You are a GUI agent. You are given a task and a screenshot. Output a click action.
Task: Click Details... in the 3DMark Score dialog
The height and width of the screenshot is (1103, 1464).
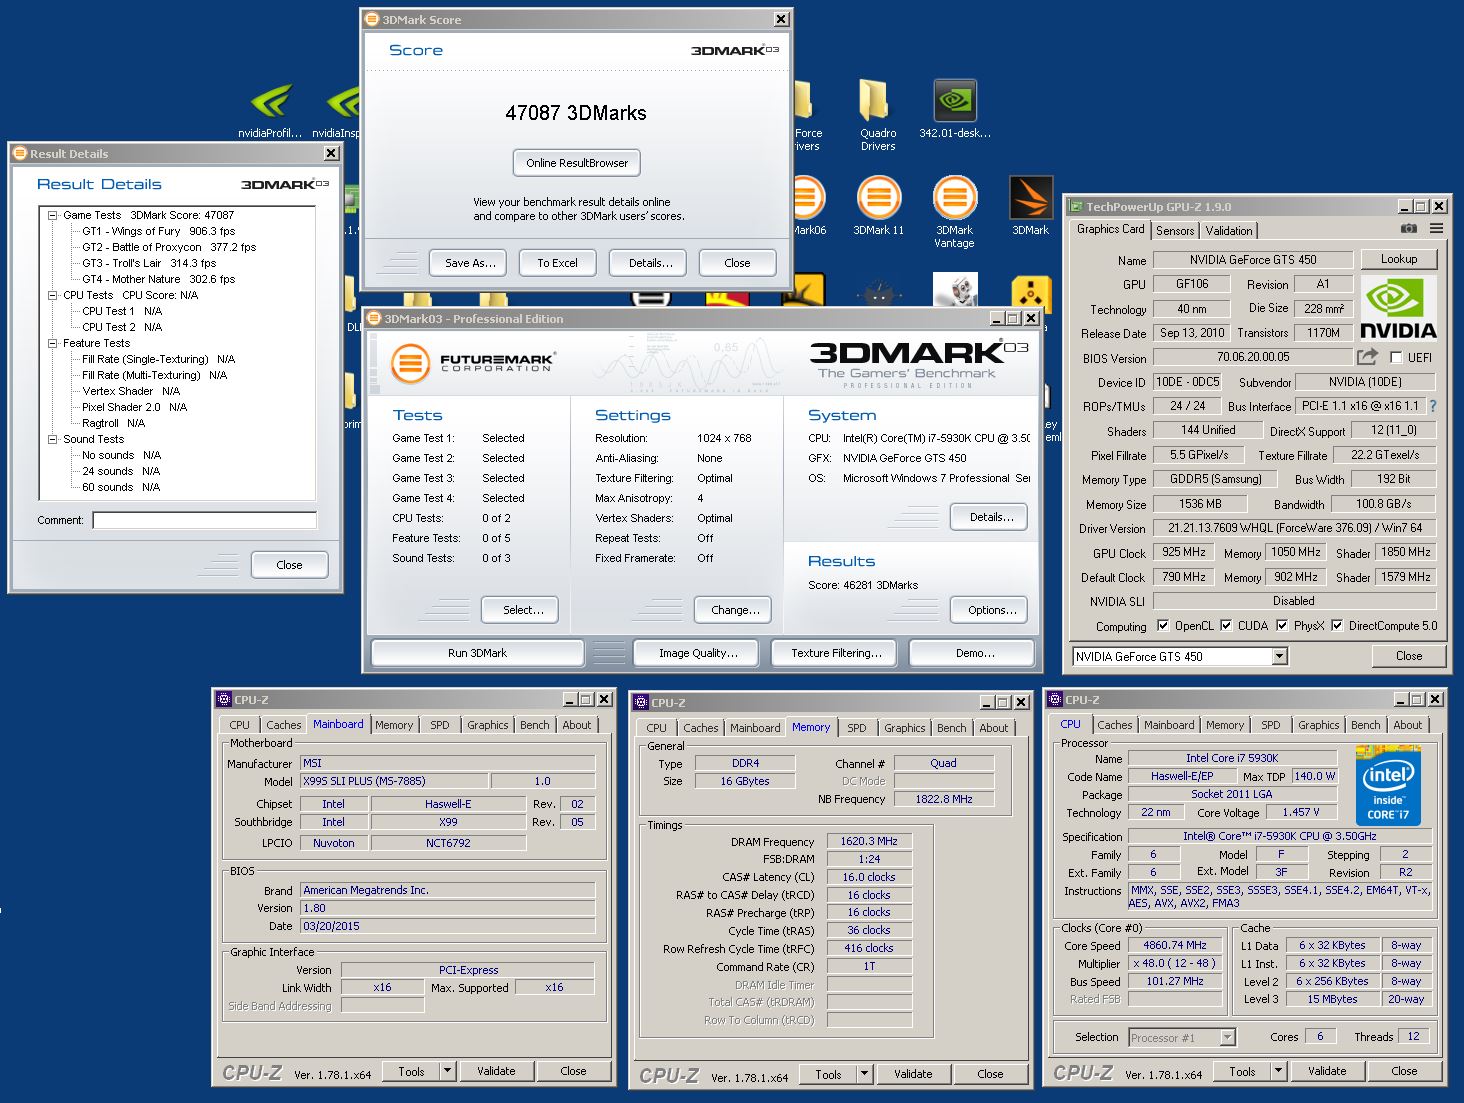pyautogui.click(x=650, y=263)
